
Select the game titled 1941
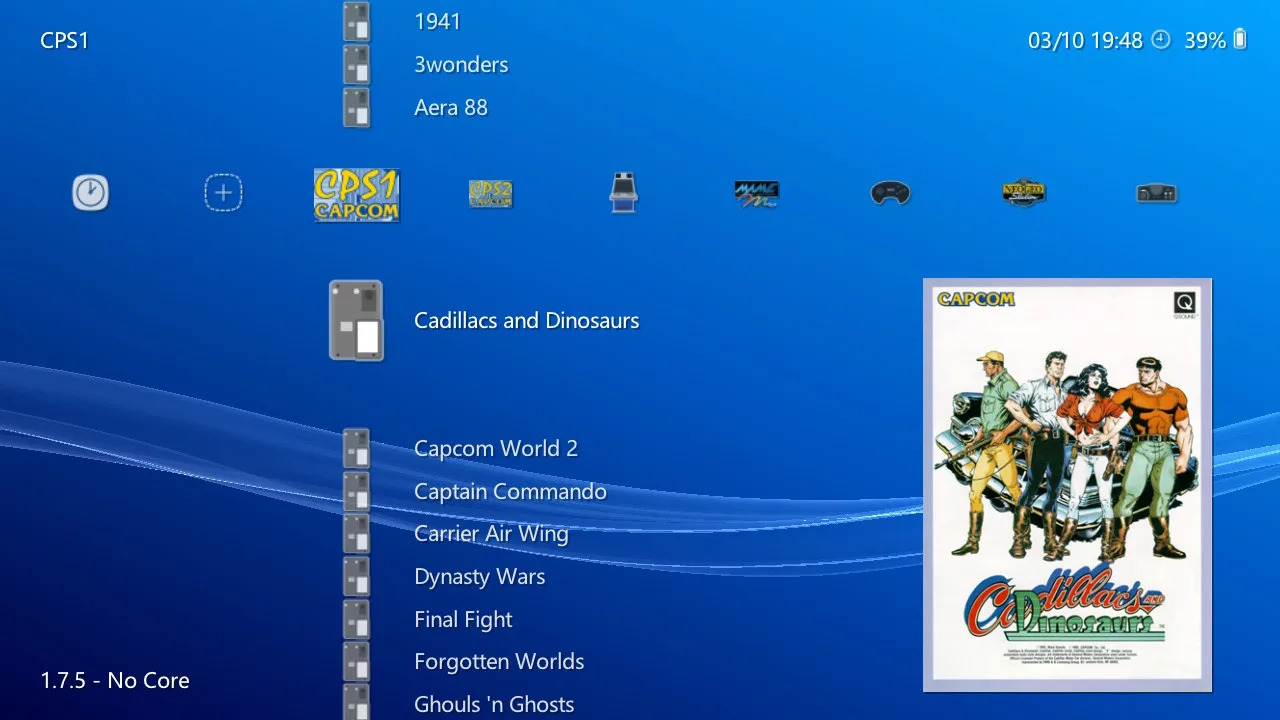click(x=438, y=21)
